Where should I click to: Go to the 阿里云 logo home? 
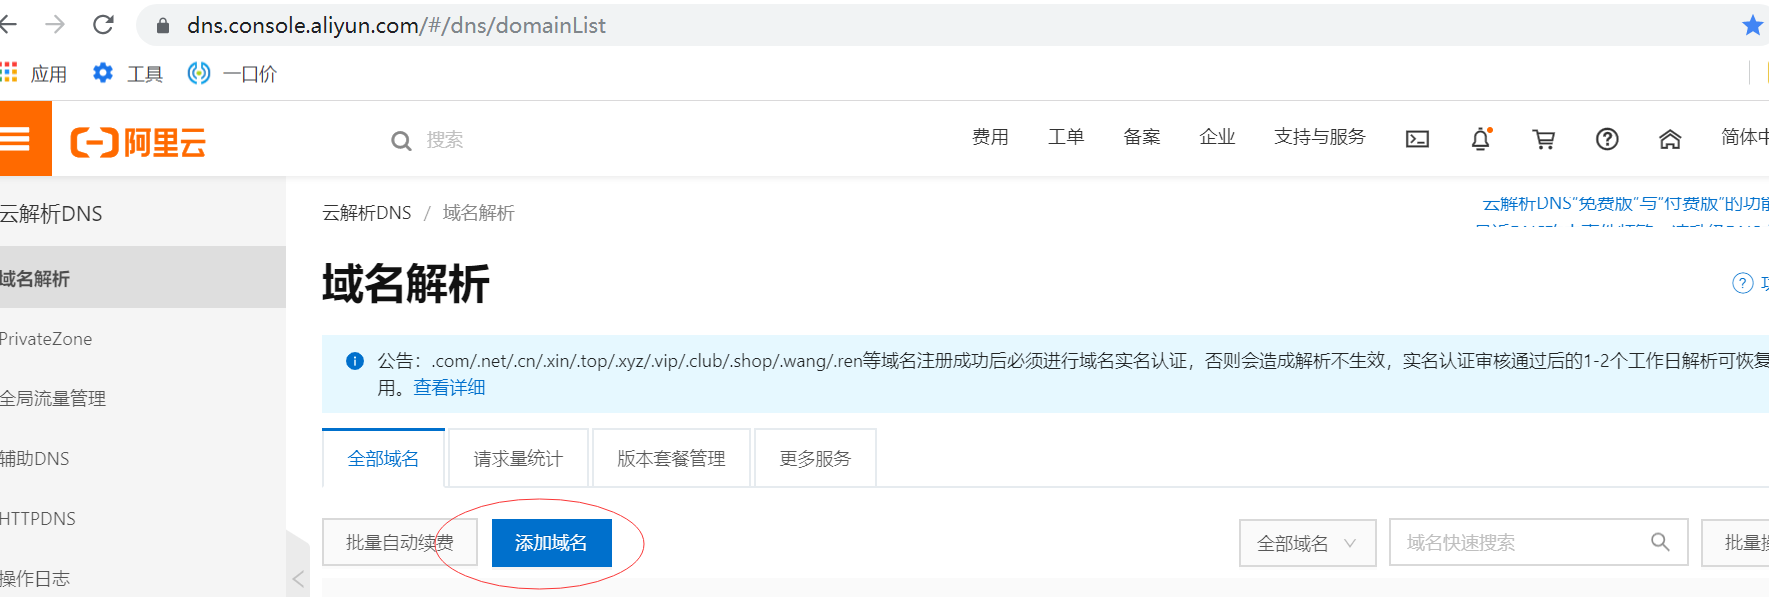138,142
